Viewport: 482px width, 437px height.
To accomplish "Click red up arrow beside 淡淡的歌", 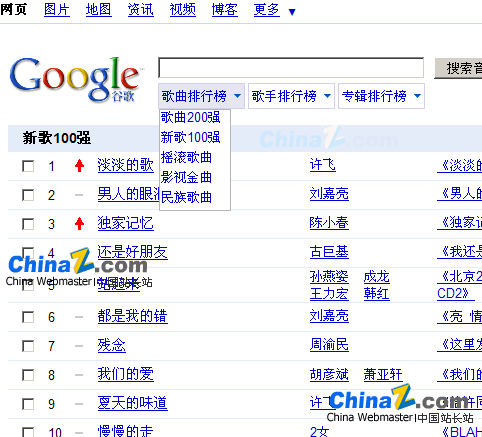I will coord(79,166).
